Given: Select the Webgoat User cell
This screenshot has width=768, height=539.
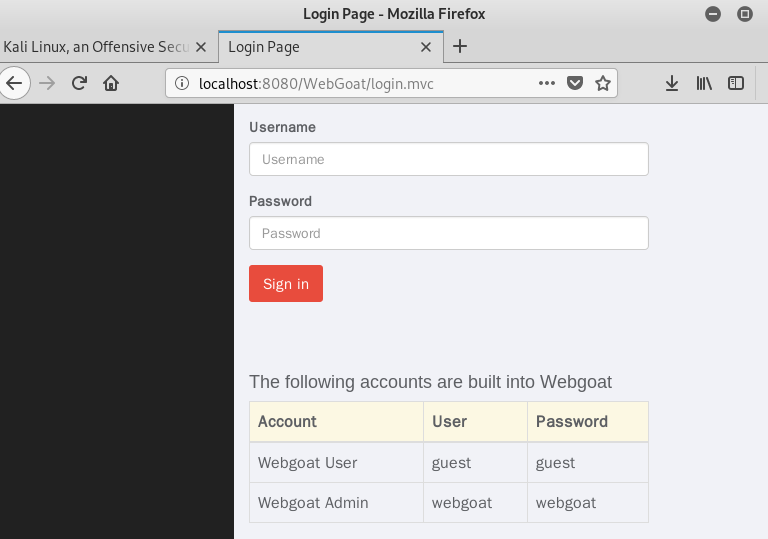Looking at the screenshot, I should [x=336, y=463].
